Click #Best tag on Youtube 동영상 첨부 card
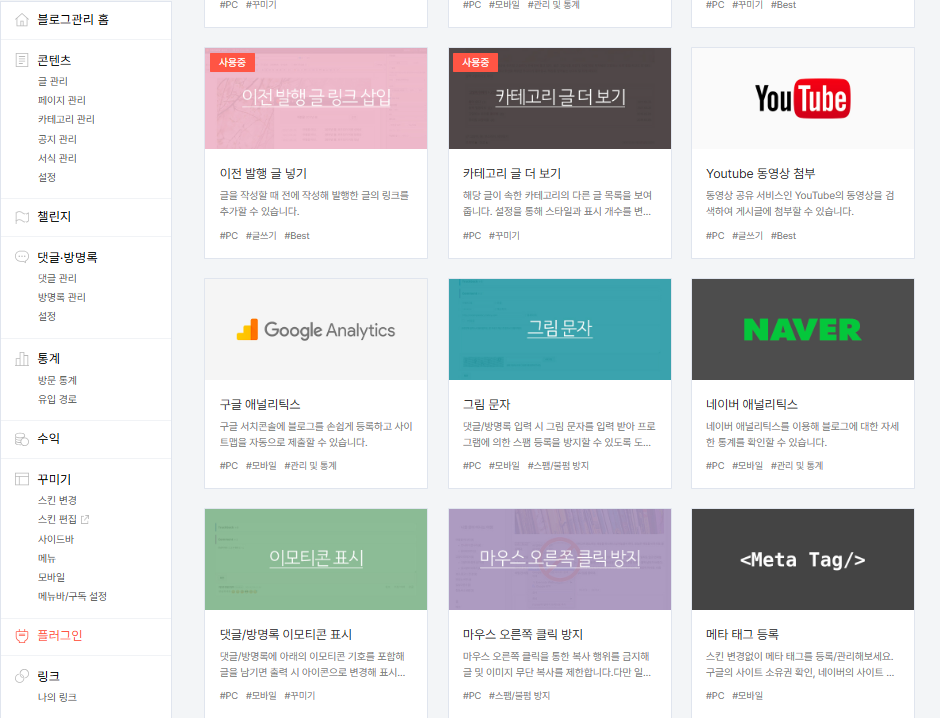Image resolution: width=940 pixels, height=718 pixels. (783, 236)
